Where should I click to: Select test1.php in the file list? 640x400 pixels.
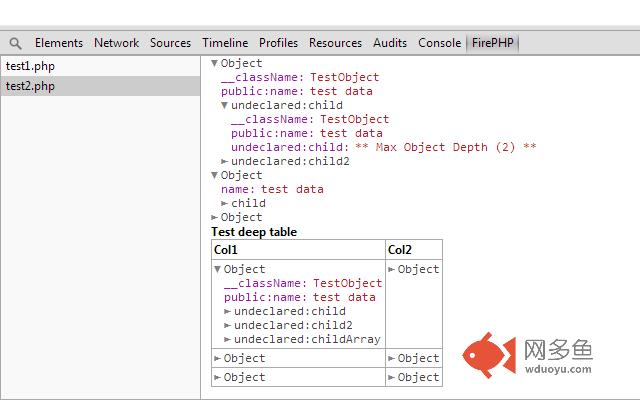tap(30, 66)
